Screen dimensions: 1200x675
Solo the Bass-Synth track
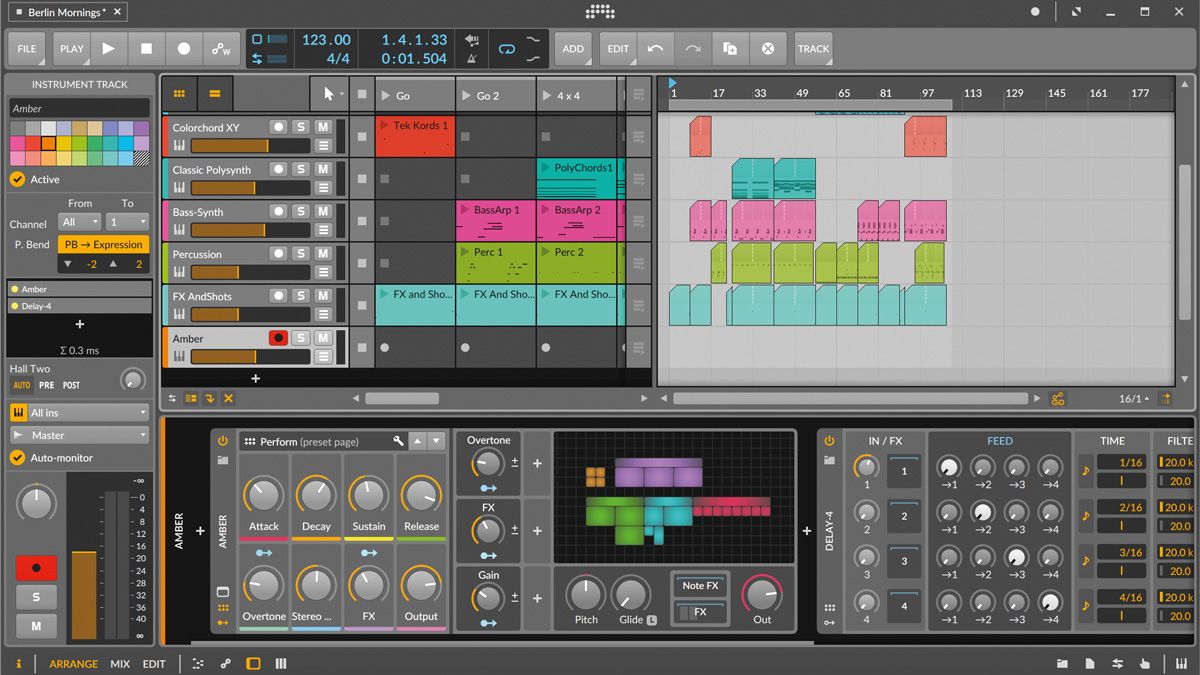[x=301, y=211]
